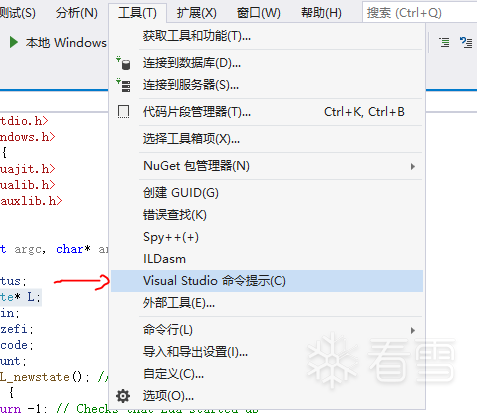
Task: Select 连接到服务器(S)... entry
Action: (x=267, y=85)
